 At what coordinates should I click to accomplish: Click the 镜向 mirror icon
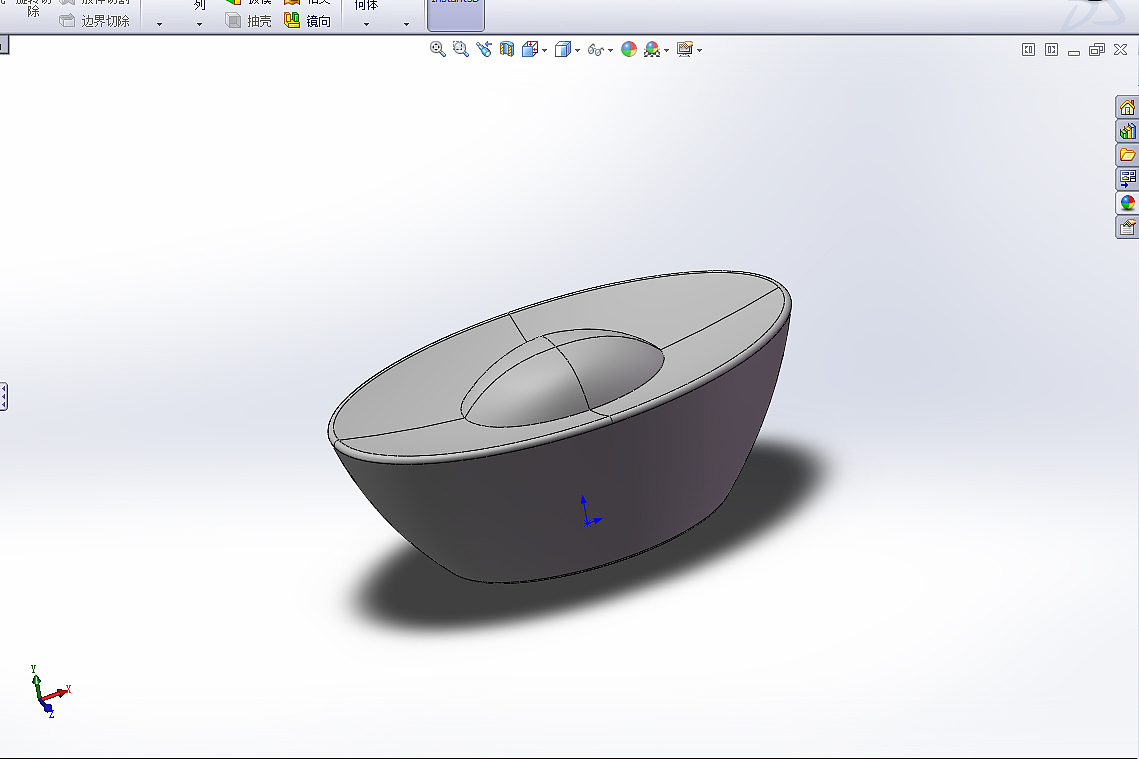[x=292, y=20]
